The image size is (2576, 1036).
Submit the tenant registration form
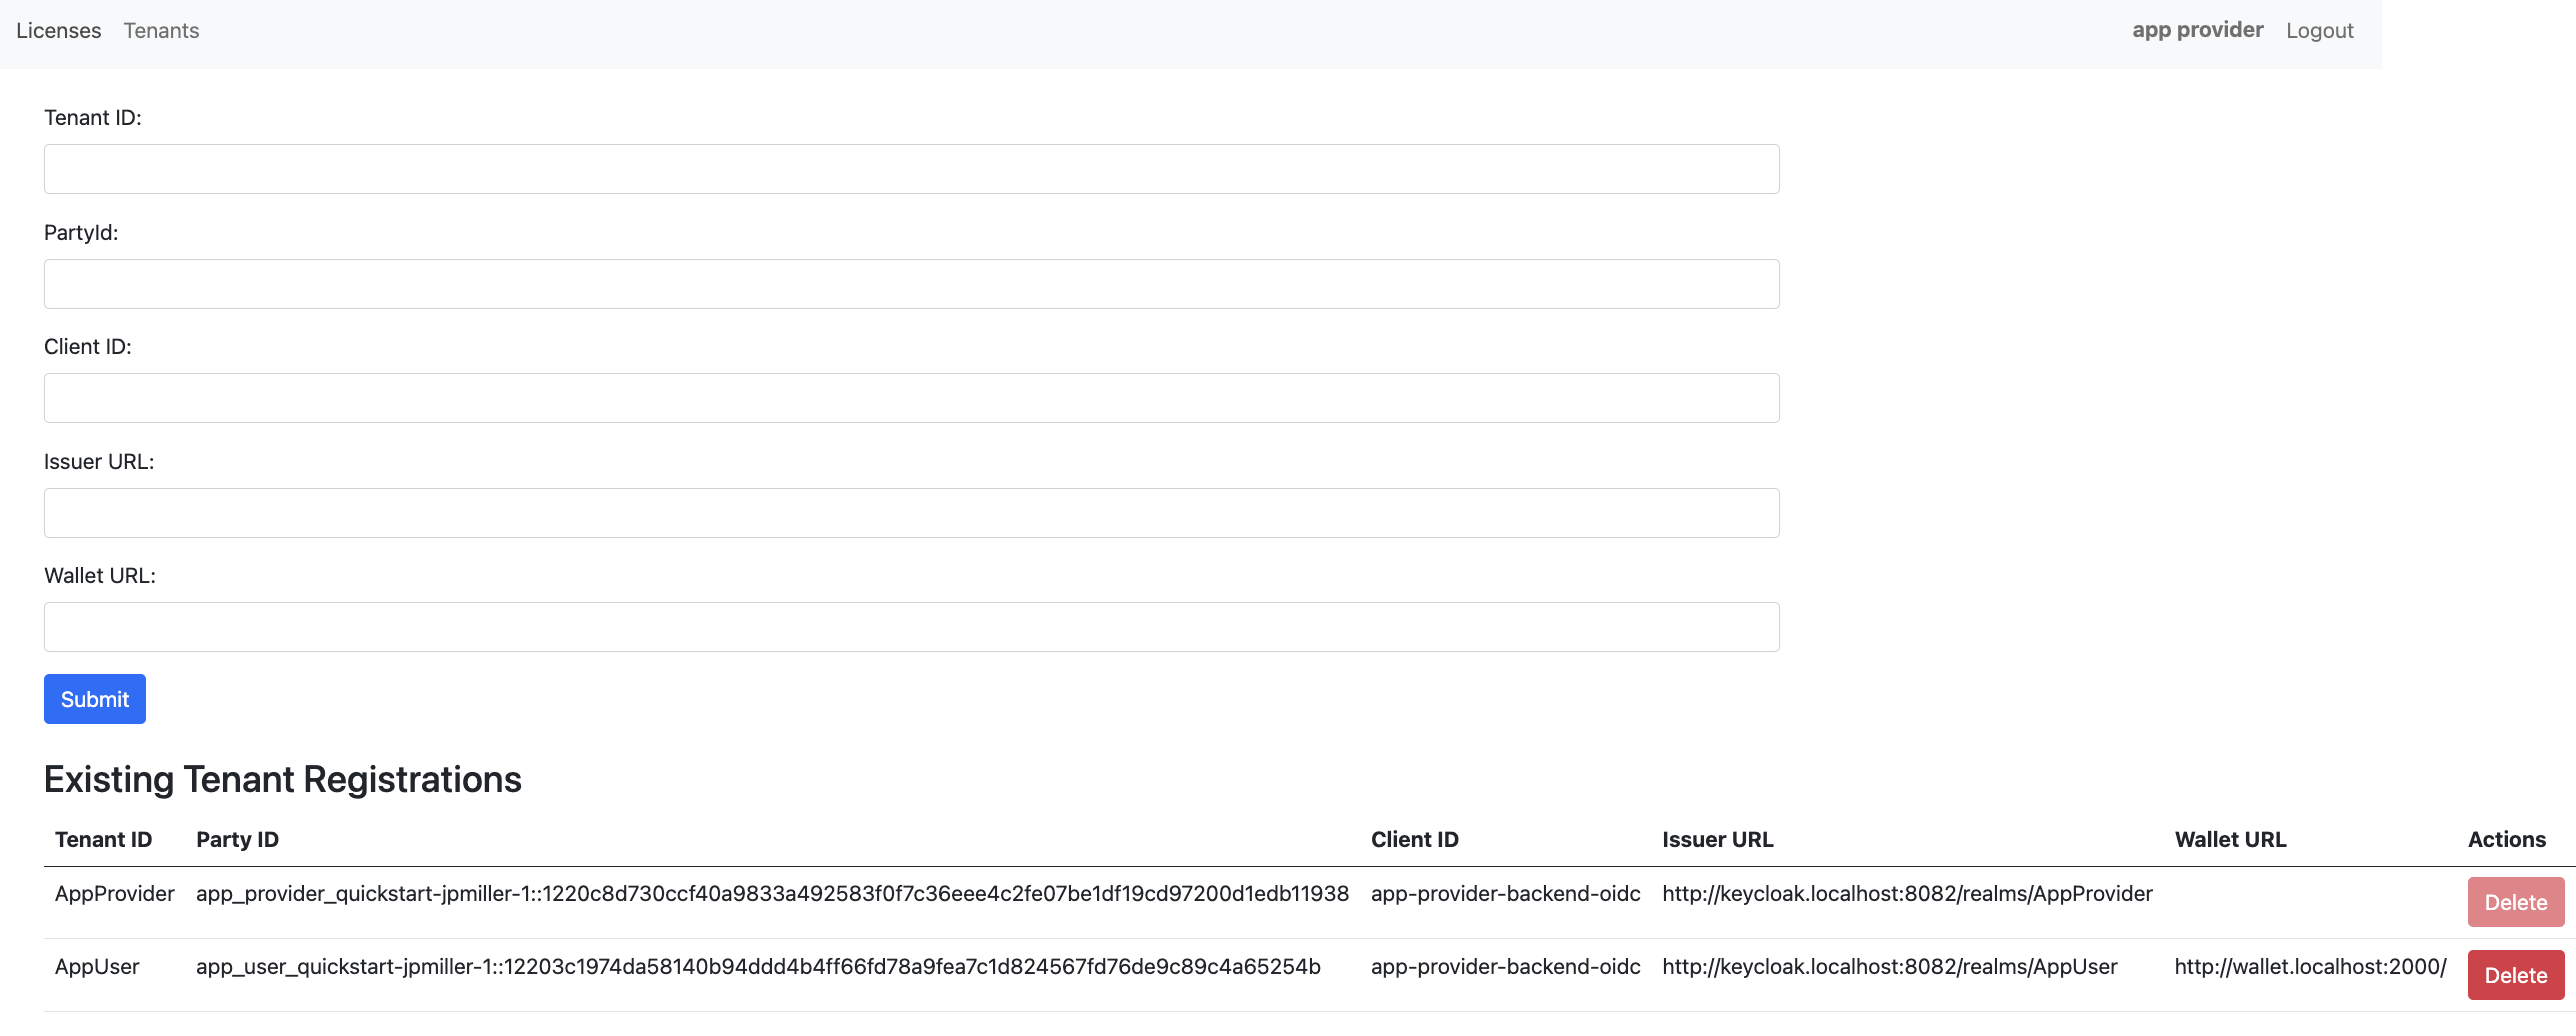pyautogui.click(x=94, y=698)
